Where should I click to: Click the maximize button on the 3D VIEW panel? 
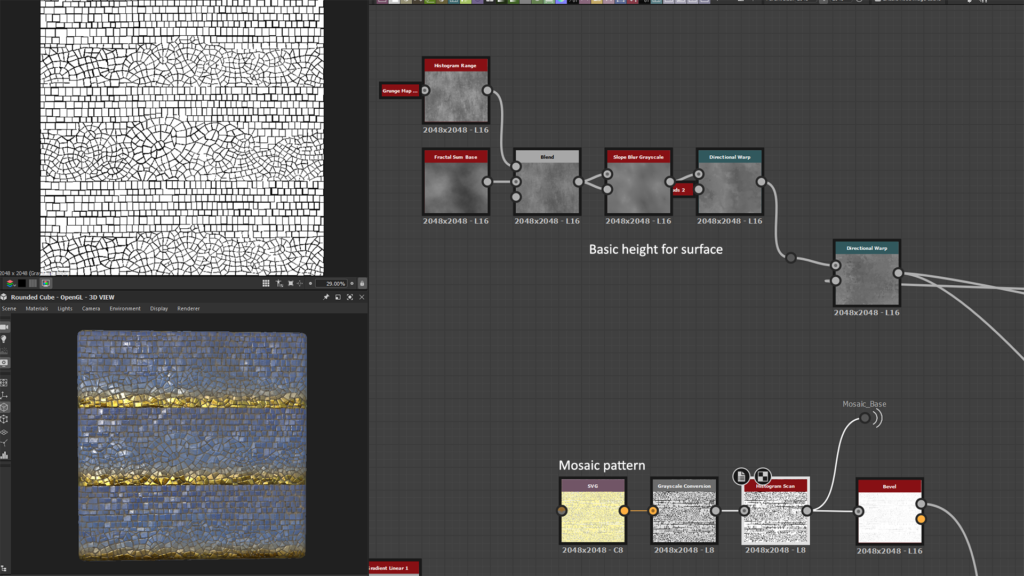tap(350, 297)
